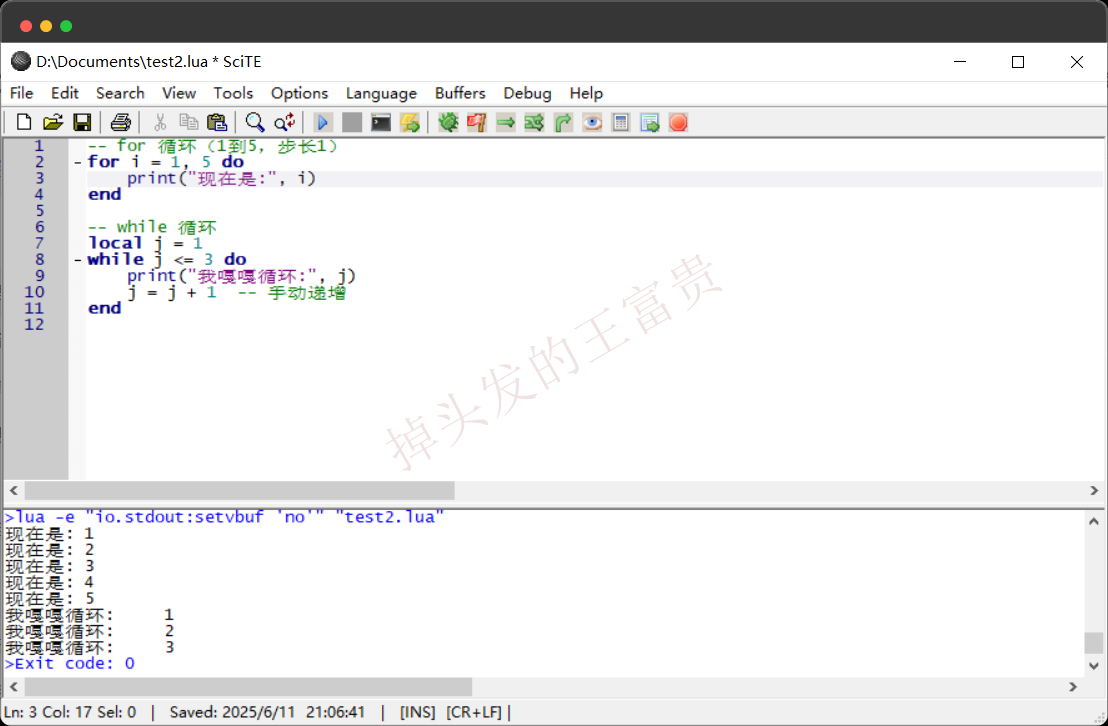
Task: Open the Help menu
Action: (587, 93)
